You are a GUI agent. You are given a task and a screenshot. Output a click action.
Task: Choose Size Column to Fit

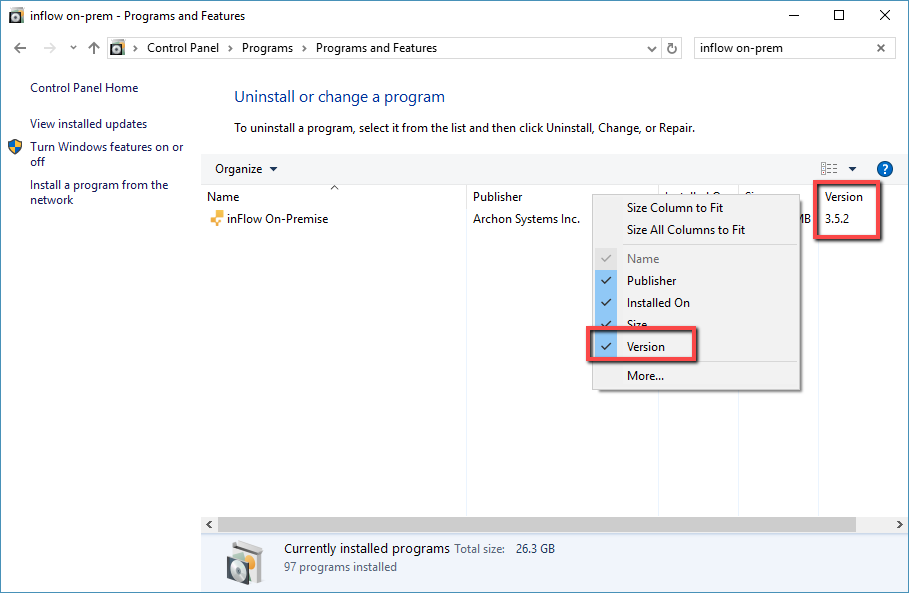pos(696,208)
